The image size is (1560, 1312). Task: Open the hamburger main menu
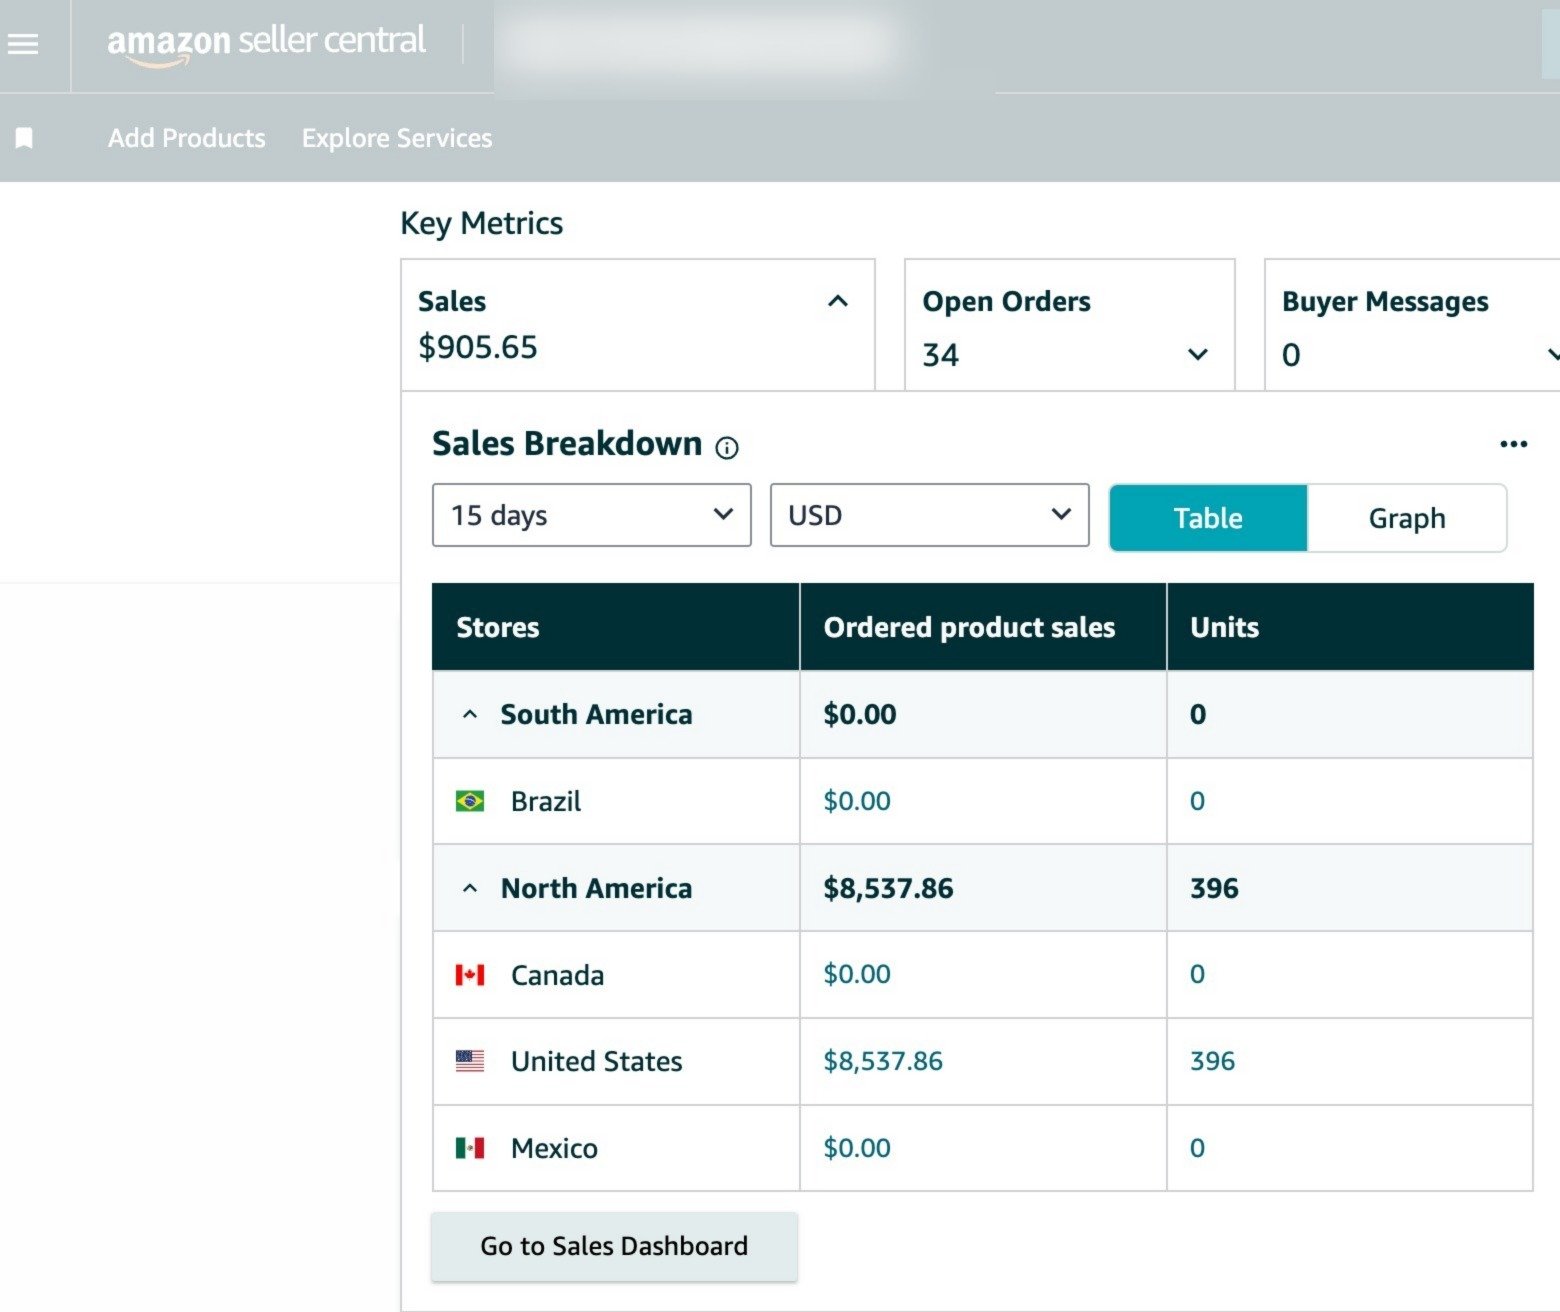[x=23, y=44]
